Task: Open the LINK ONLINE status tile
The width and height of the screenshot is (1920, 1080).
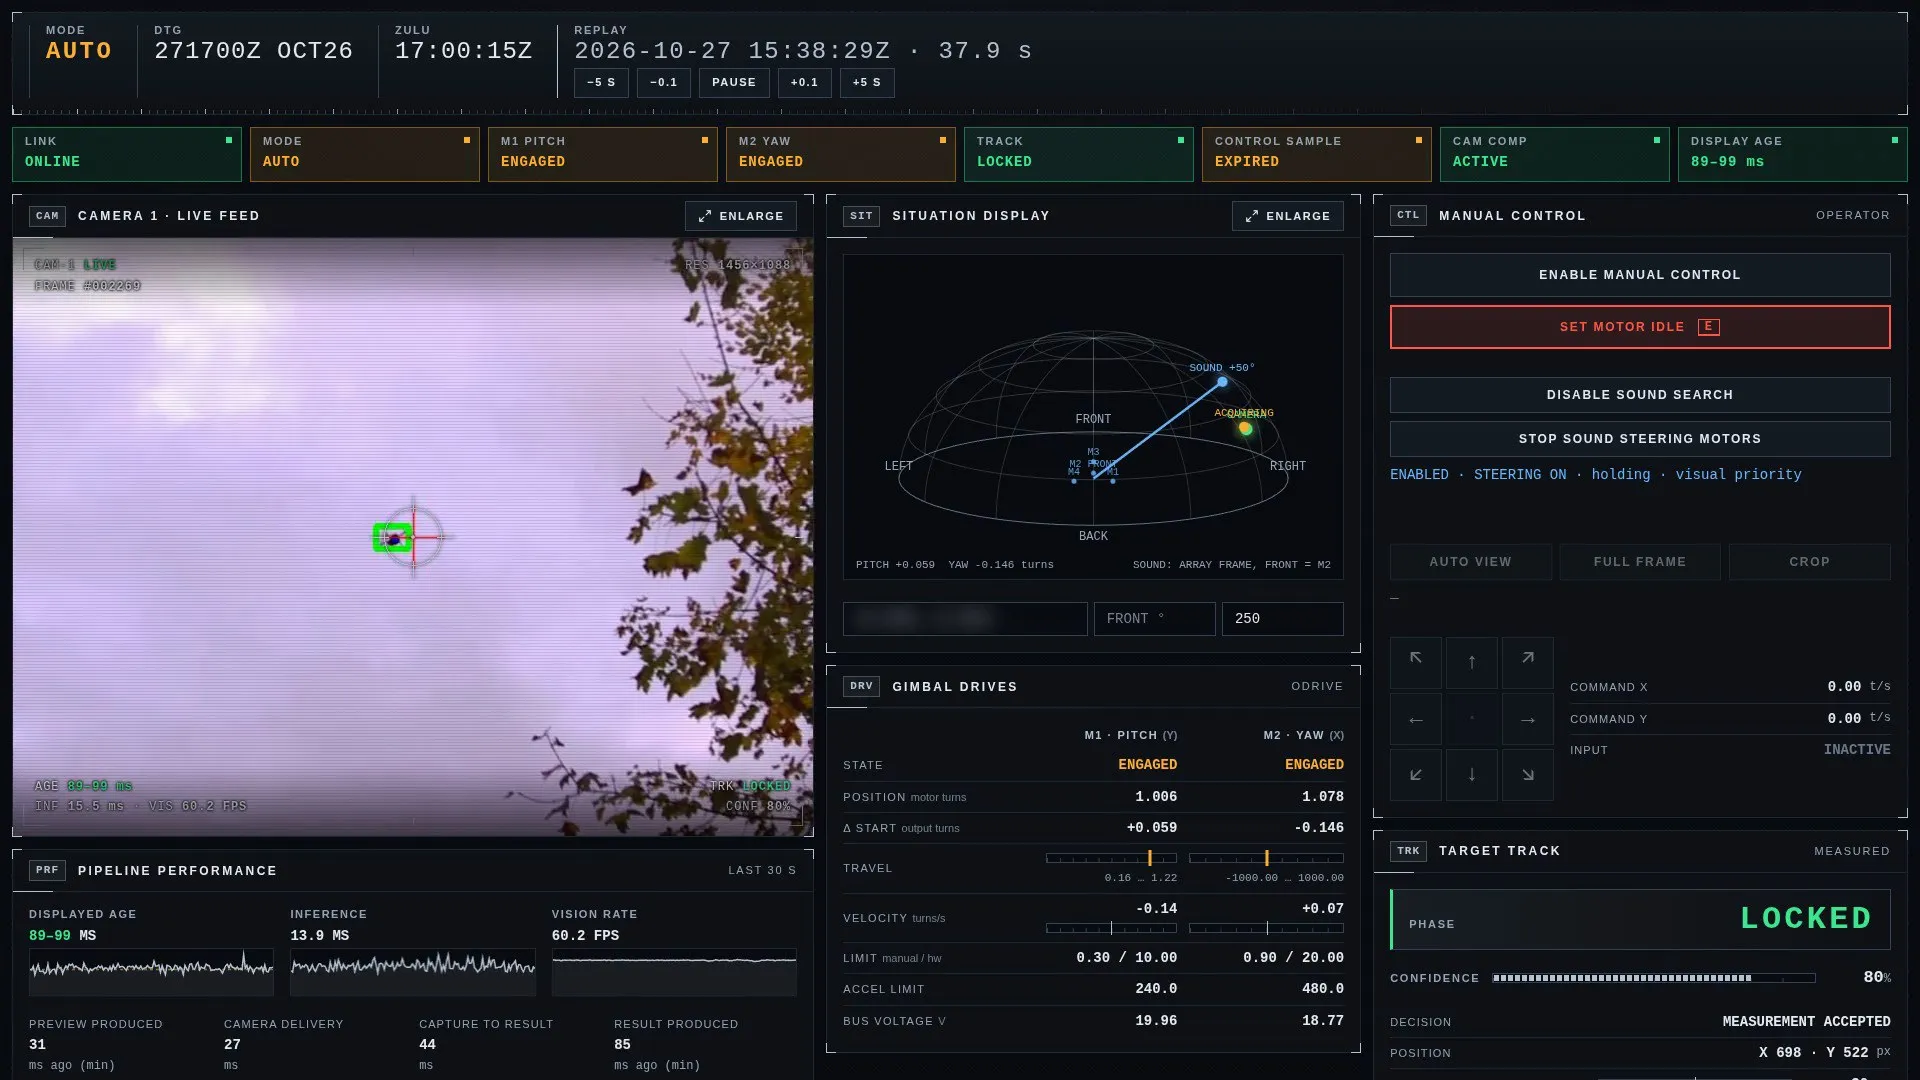Action: point(127,154)
